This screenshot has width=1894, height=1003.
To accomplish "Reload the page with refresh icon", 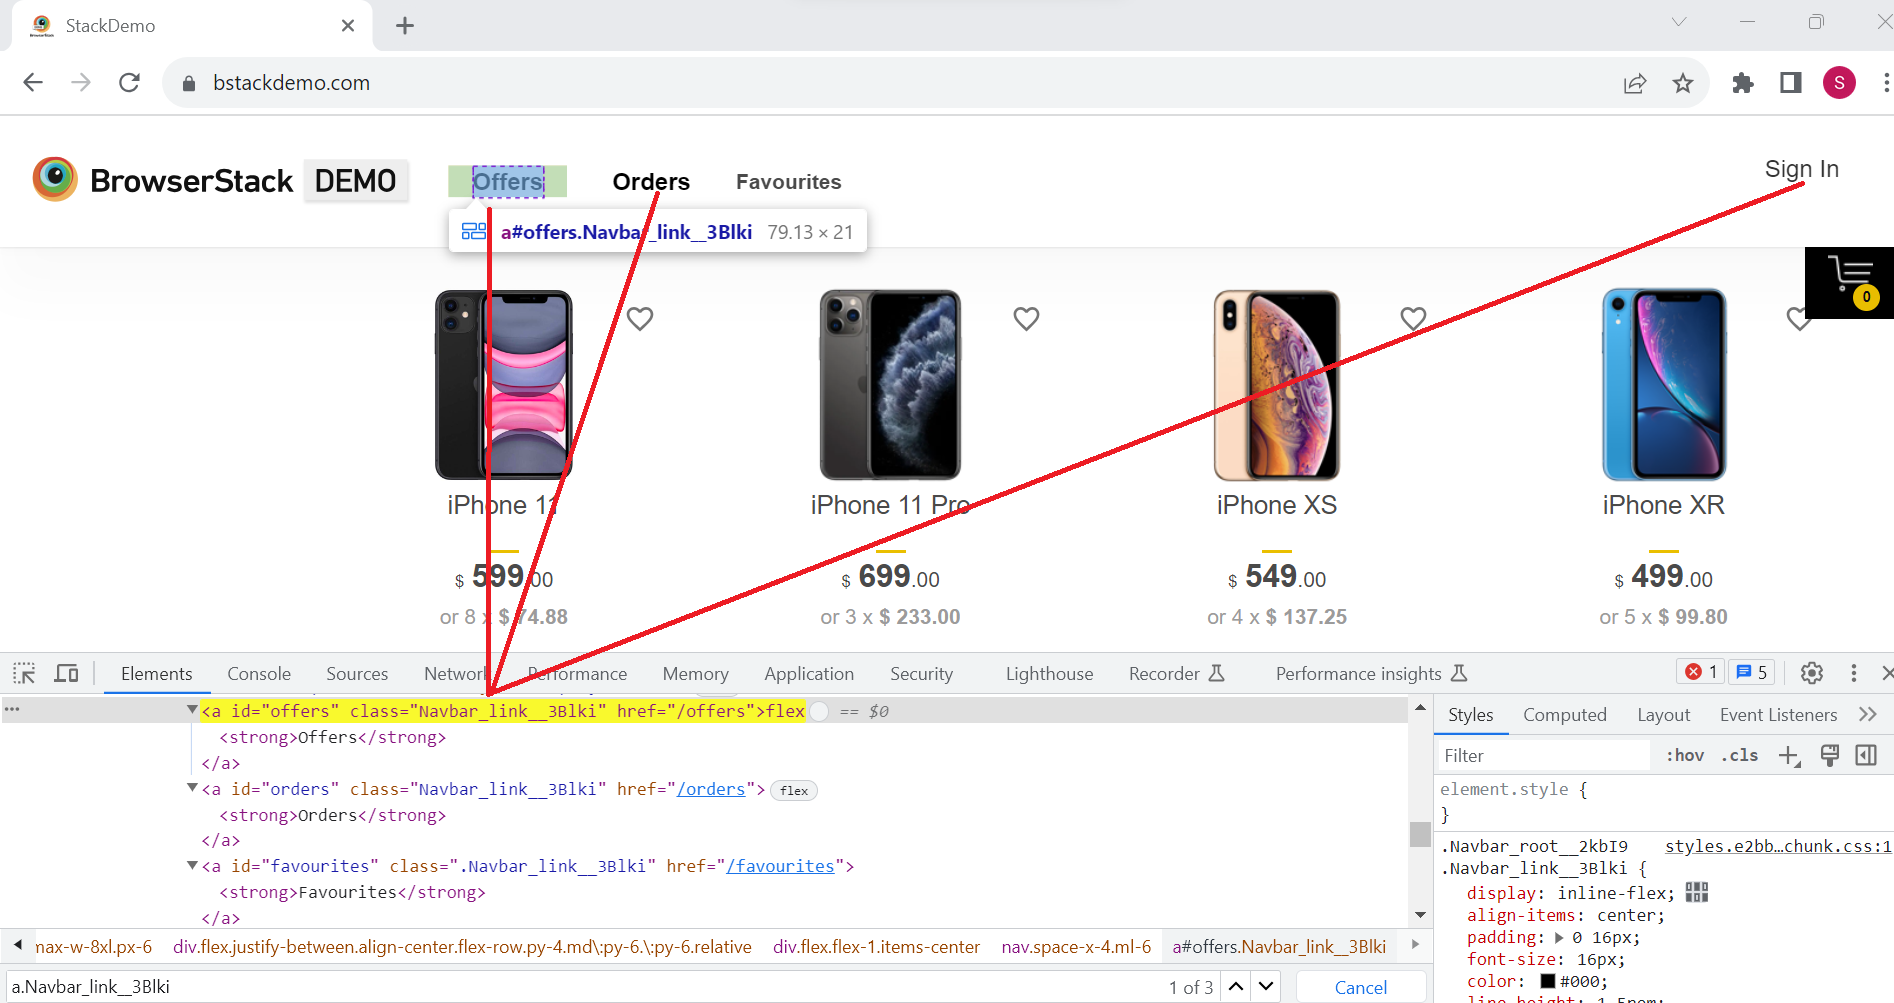I will coord(129,82).
